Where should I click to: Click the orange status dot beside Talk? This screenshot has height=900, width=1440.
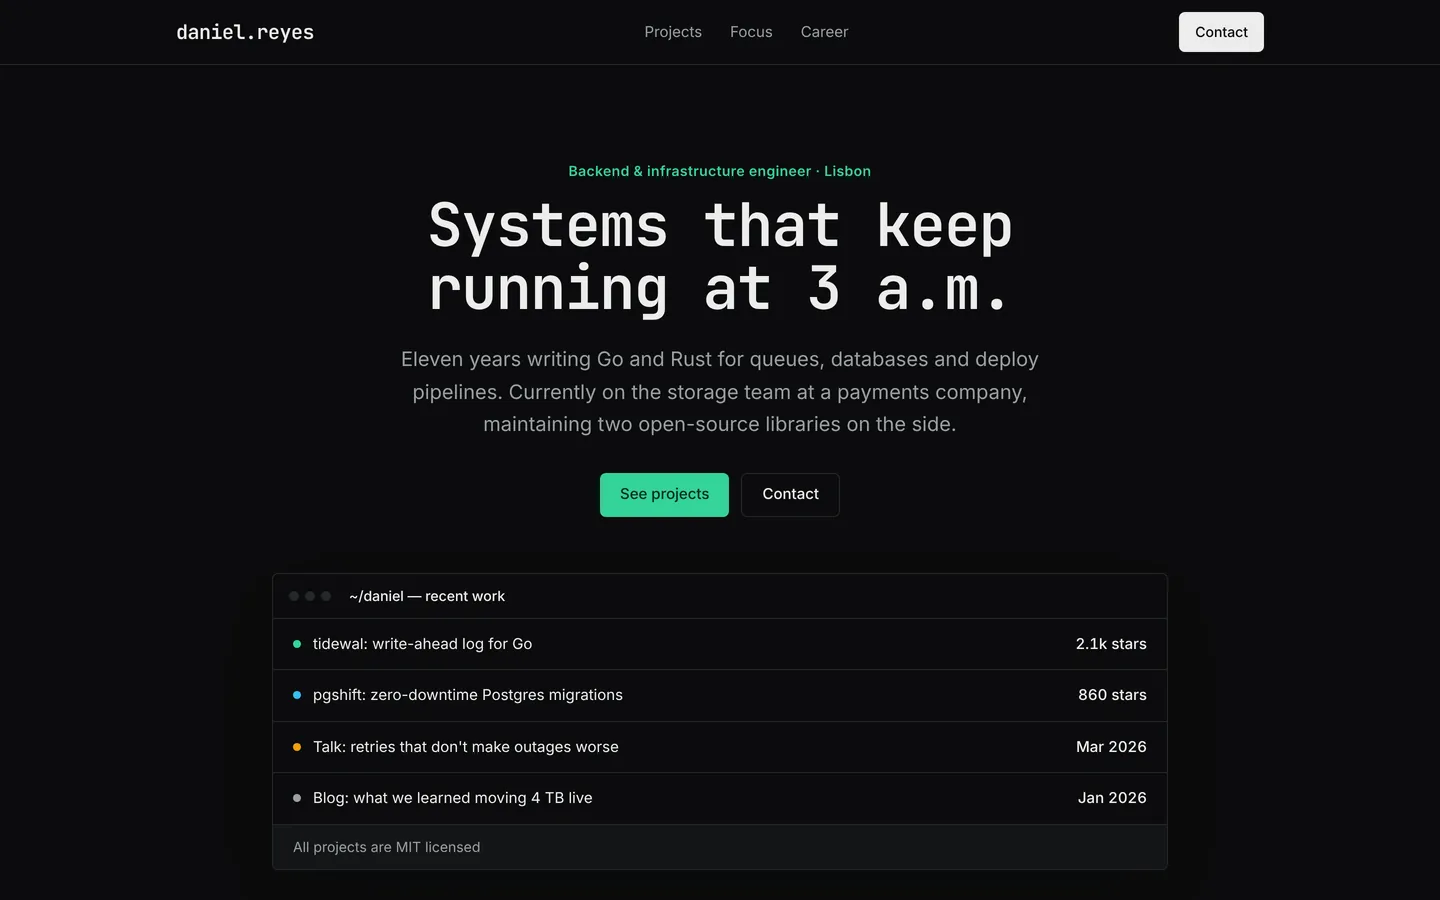pyautogui.click(x=297, y=747)
